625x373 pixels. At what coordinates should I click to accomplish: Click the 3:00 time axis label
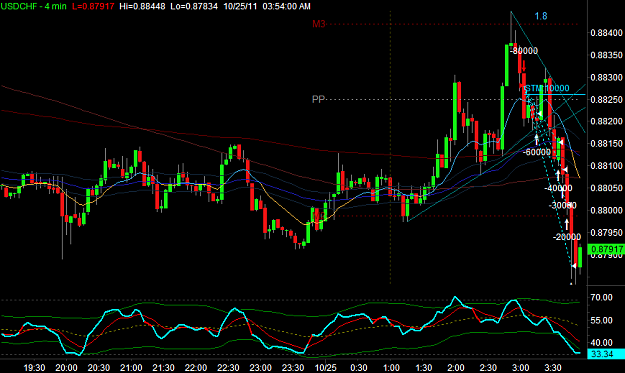tap(521, 367)
